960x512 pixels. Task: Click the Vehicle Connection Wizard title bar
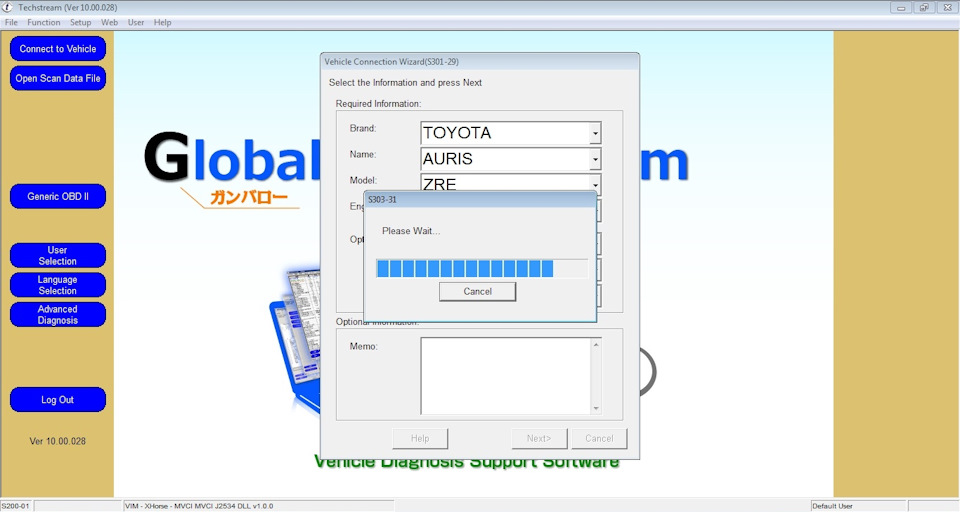[x=480, y=61]
